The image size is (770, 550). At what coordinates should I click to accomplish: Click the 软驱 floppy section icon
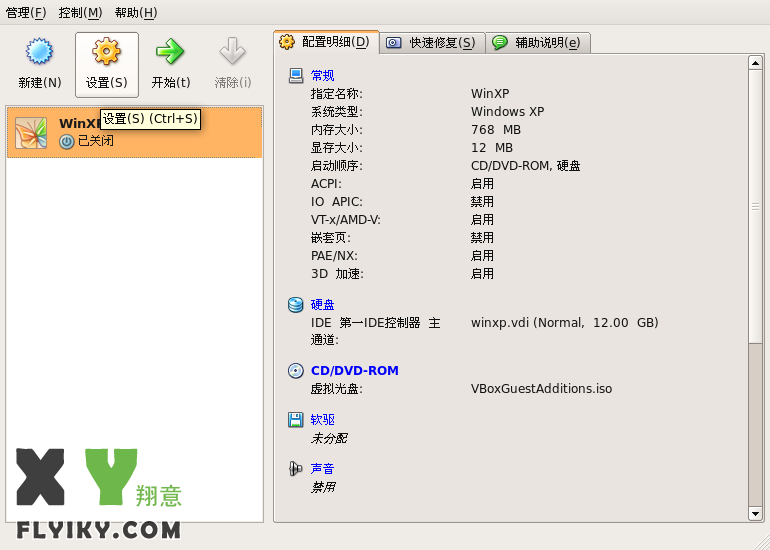click(x=296, y=420)
